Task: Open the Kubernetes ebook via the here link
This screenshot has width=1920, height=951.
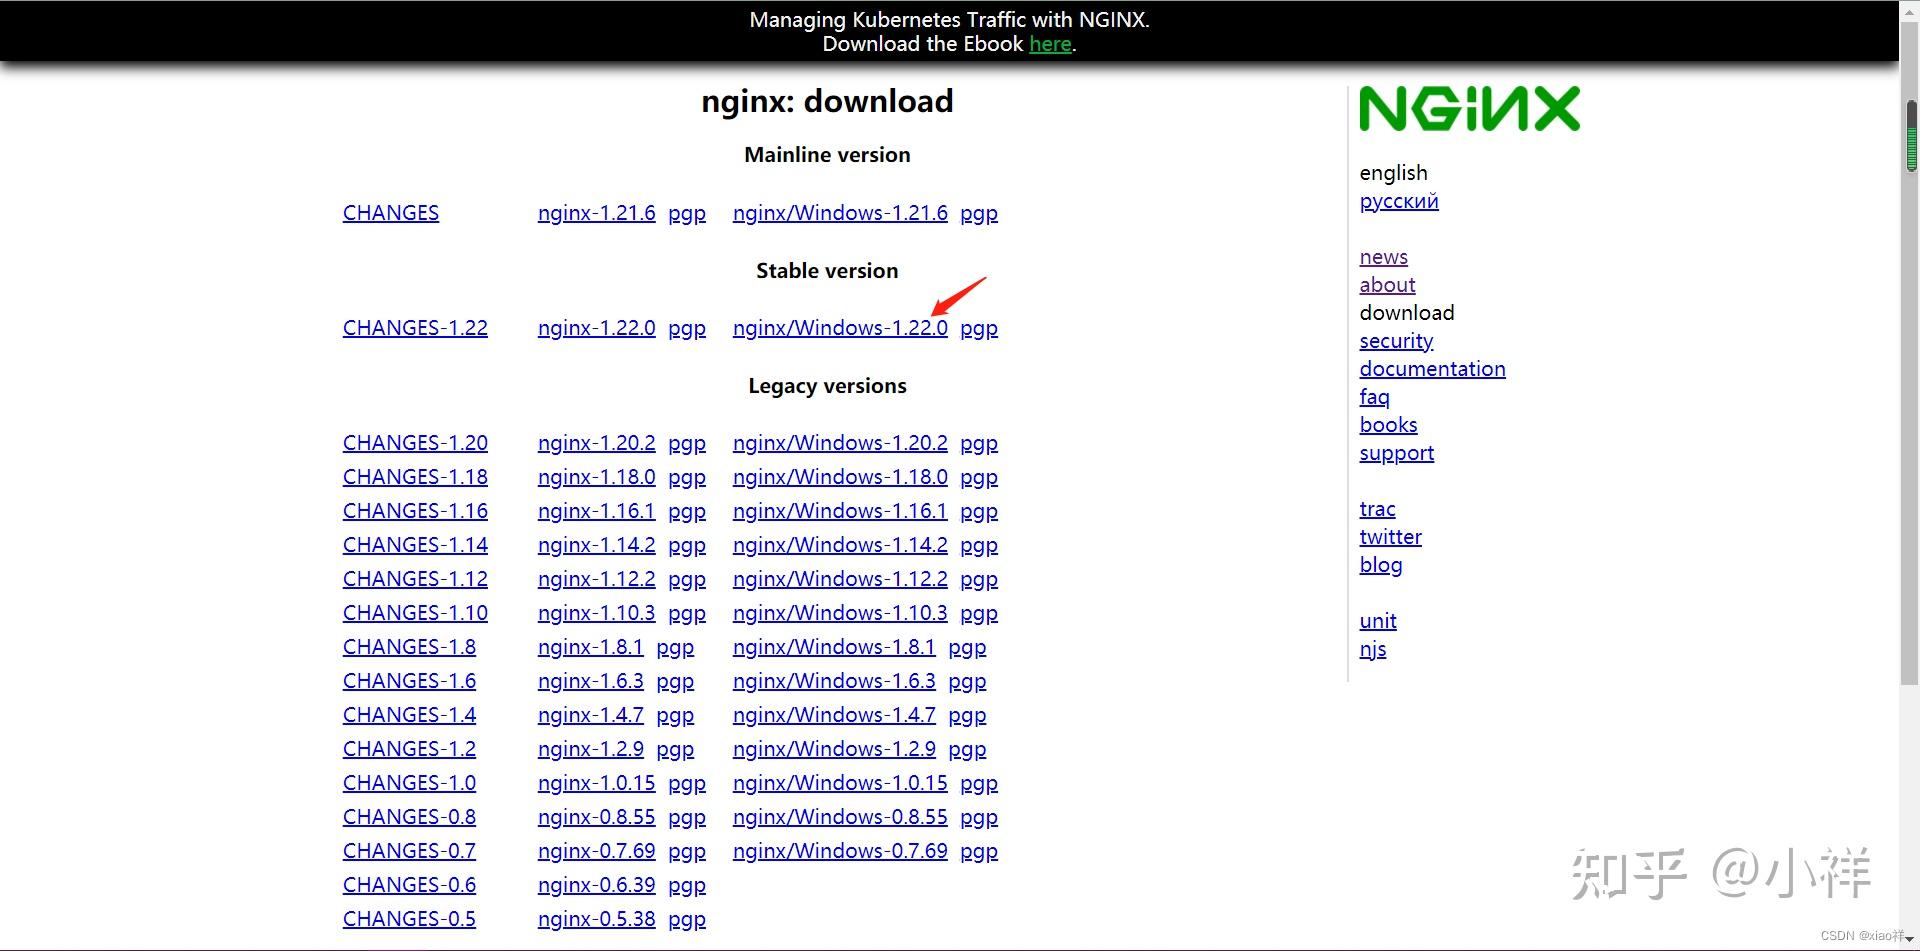Action: (1049, 44)
